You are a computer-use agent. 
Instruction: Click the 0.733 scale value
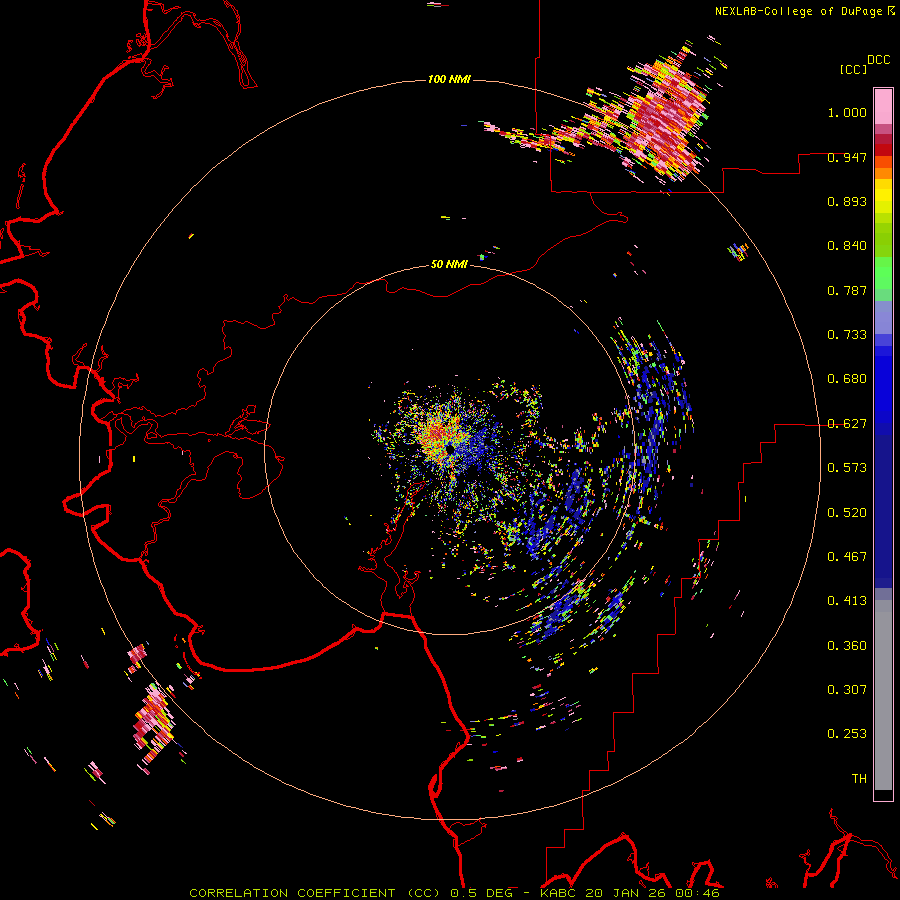(847, 335)
